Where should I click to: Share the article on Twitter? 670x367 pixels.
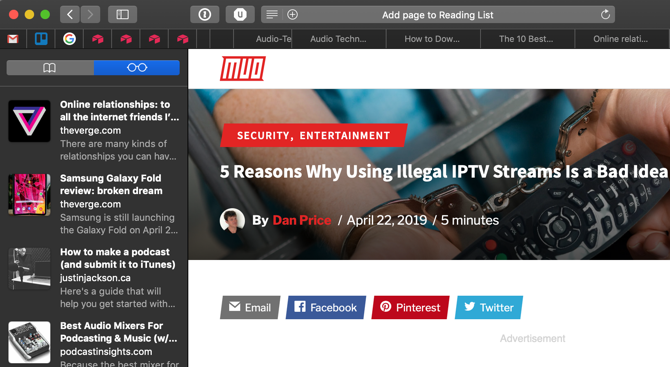coord(489,307)
